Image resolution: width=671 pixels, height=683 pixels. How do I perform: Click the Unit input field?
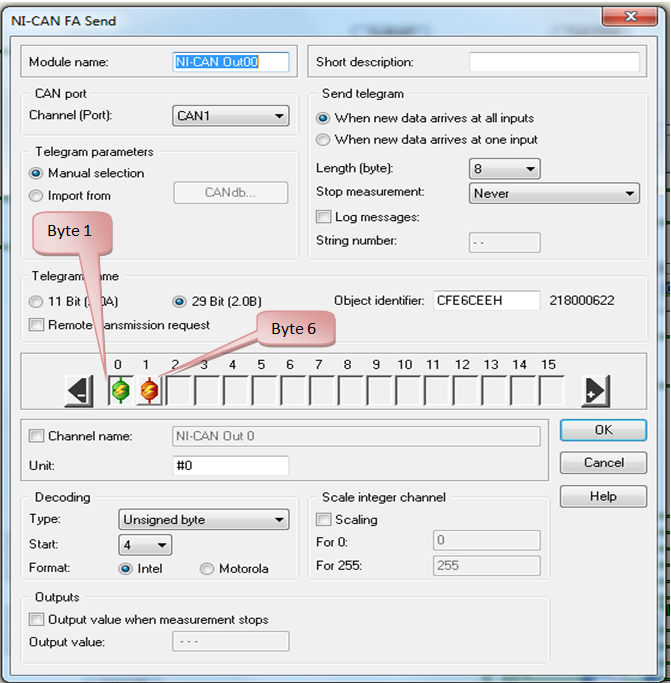(x=230, y=466)
